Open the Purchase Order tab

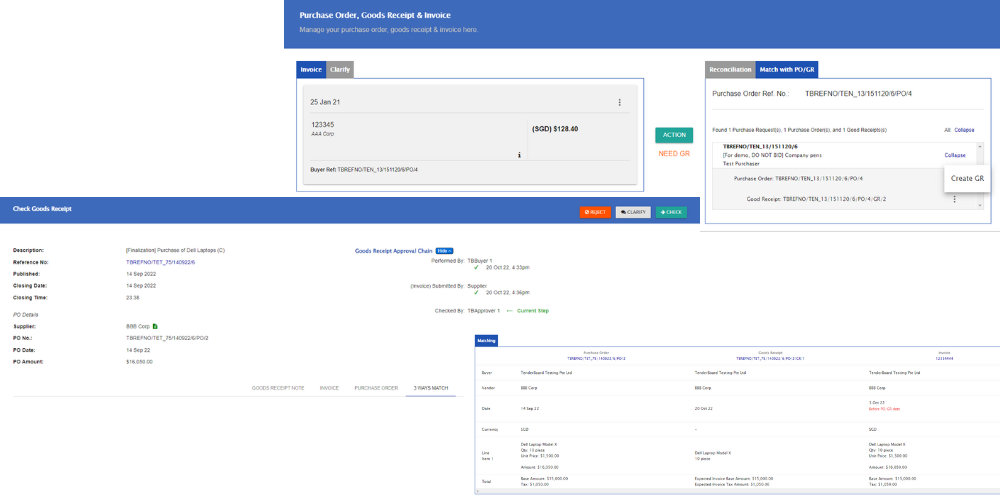coord(376,388)
